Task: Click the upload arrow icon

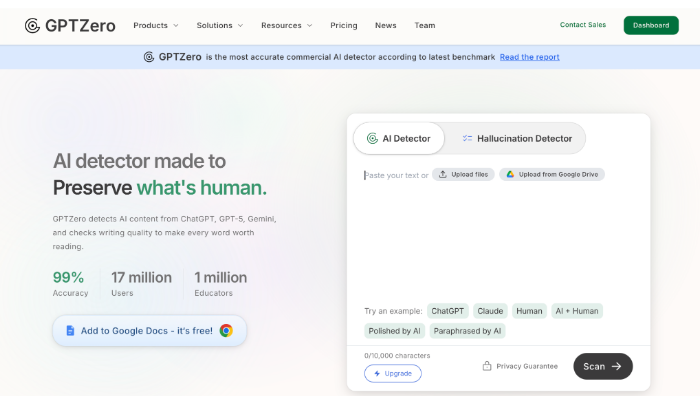Action: tap(442, 174)
